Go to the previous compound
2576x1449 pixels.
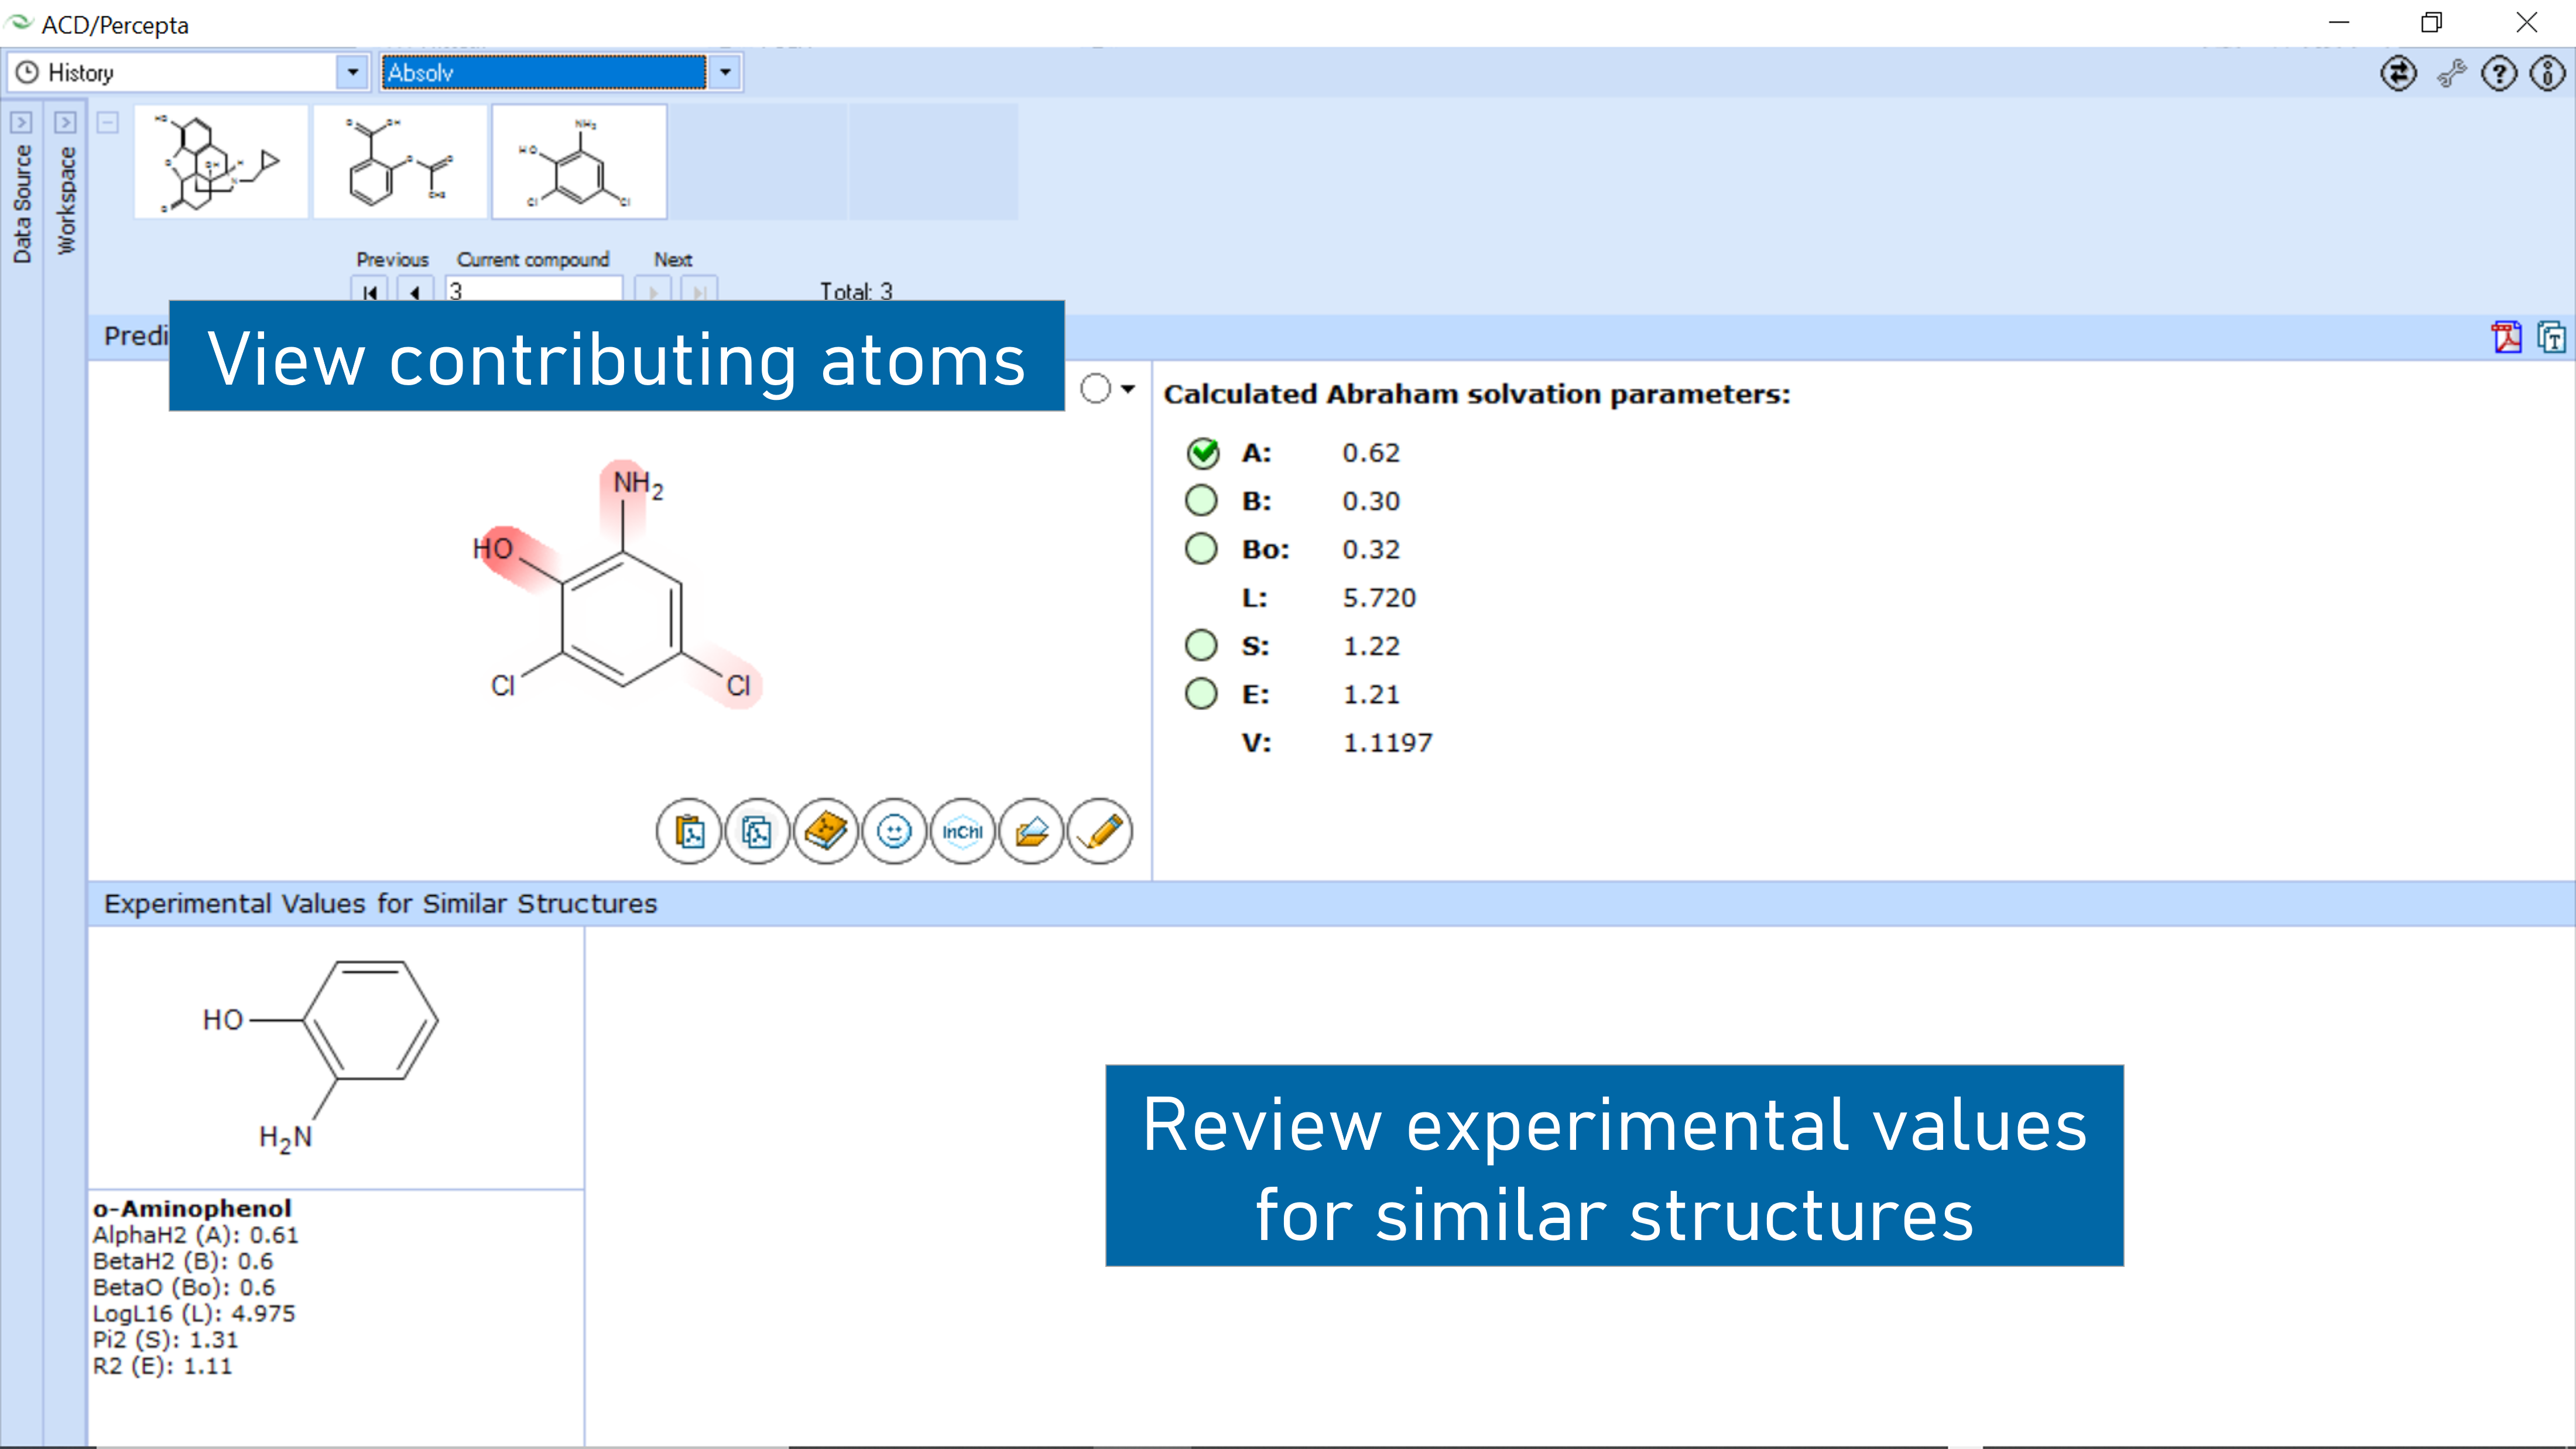[x=415, y=291]
